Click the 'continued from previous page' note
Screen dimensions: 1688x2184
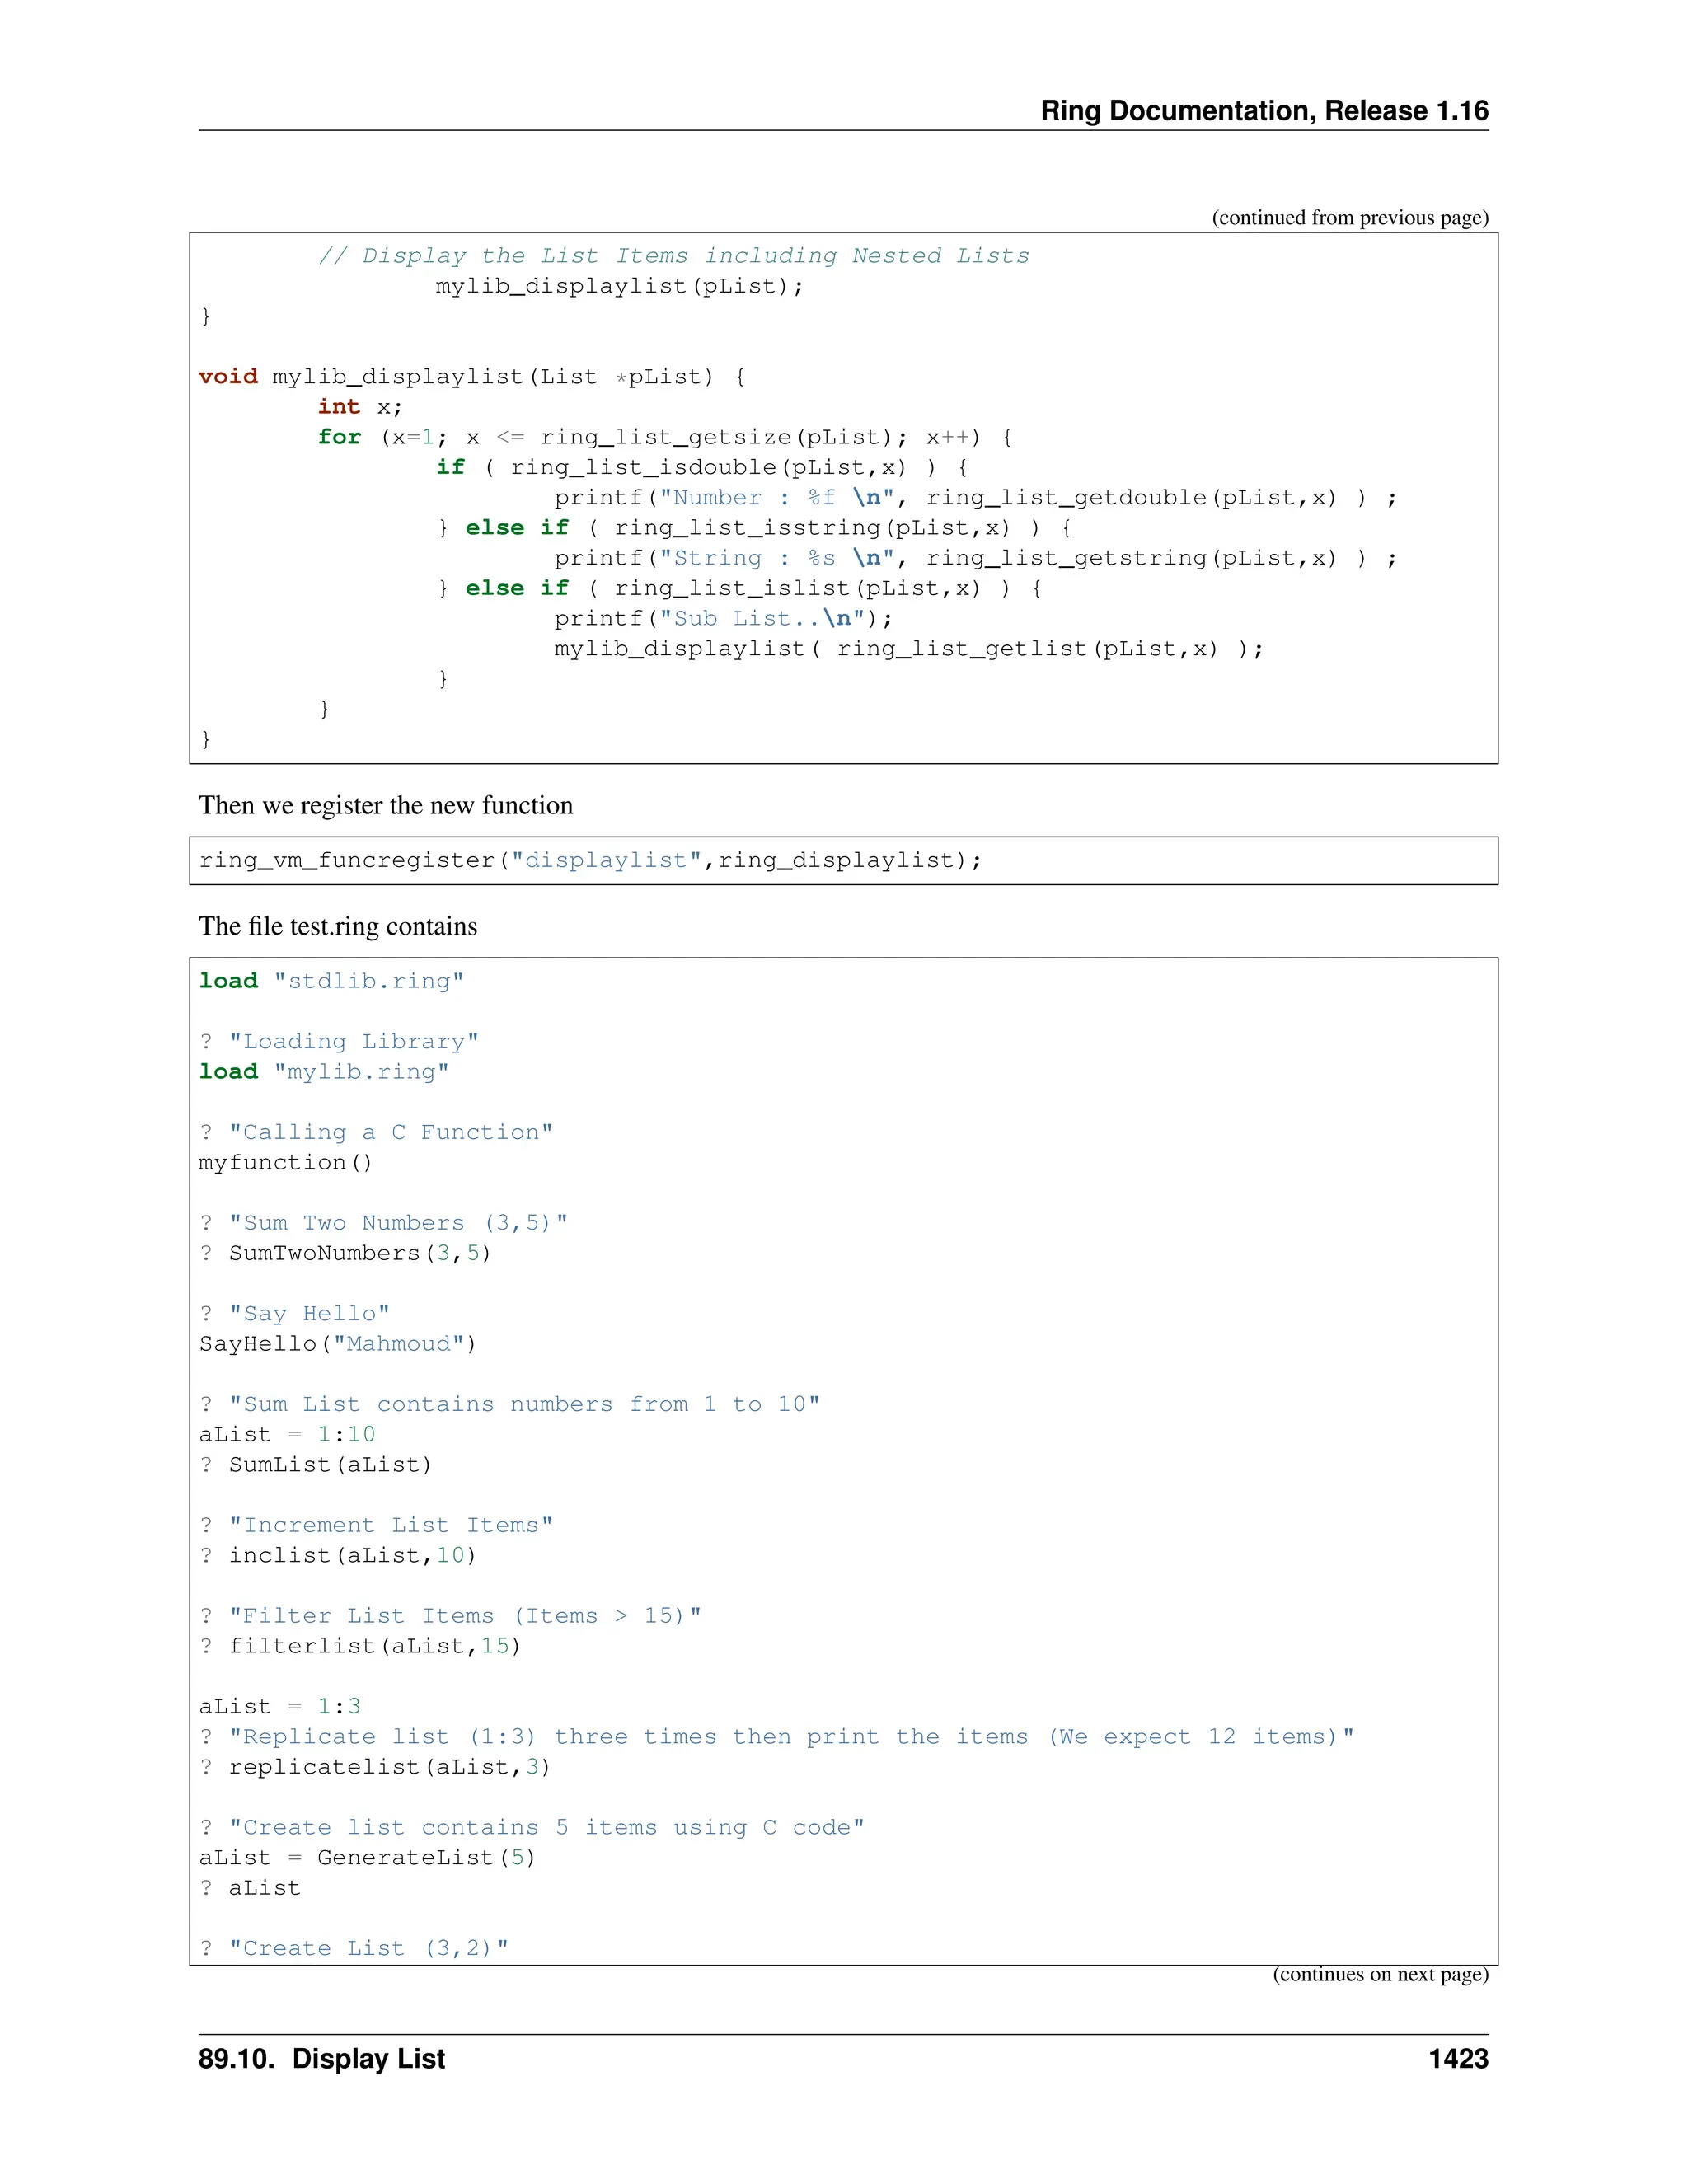pos(1349,217)
